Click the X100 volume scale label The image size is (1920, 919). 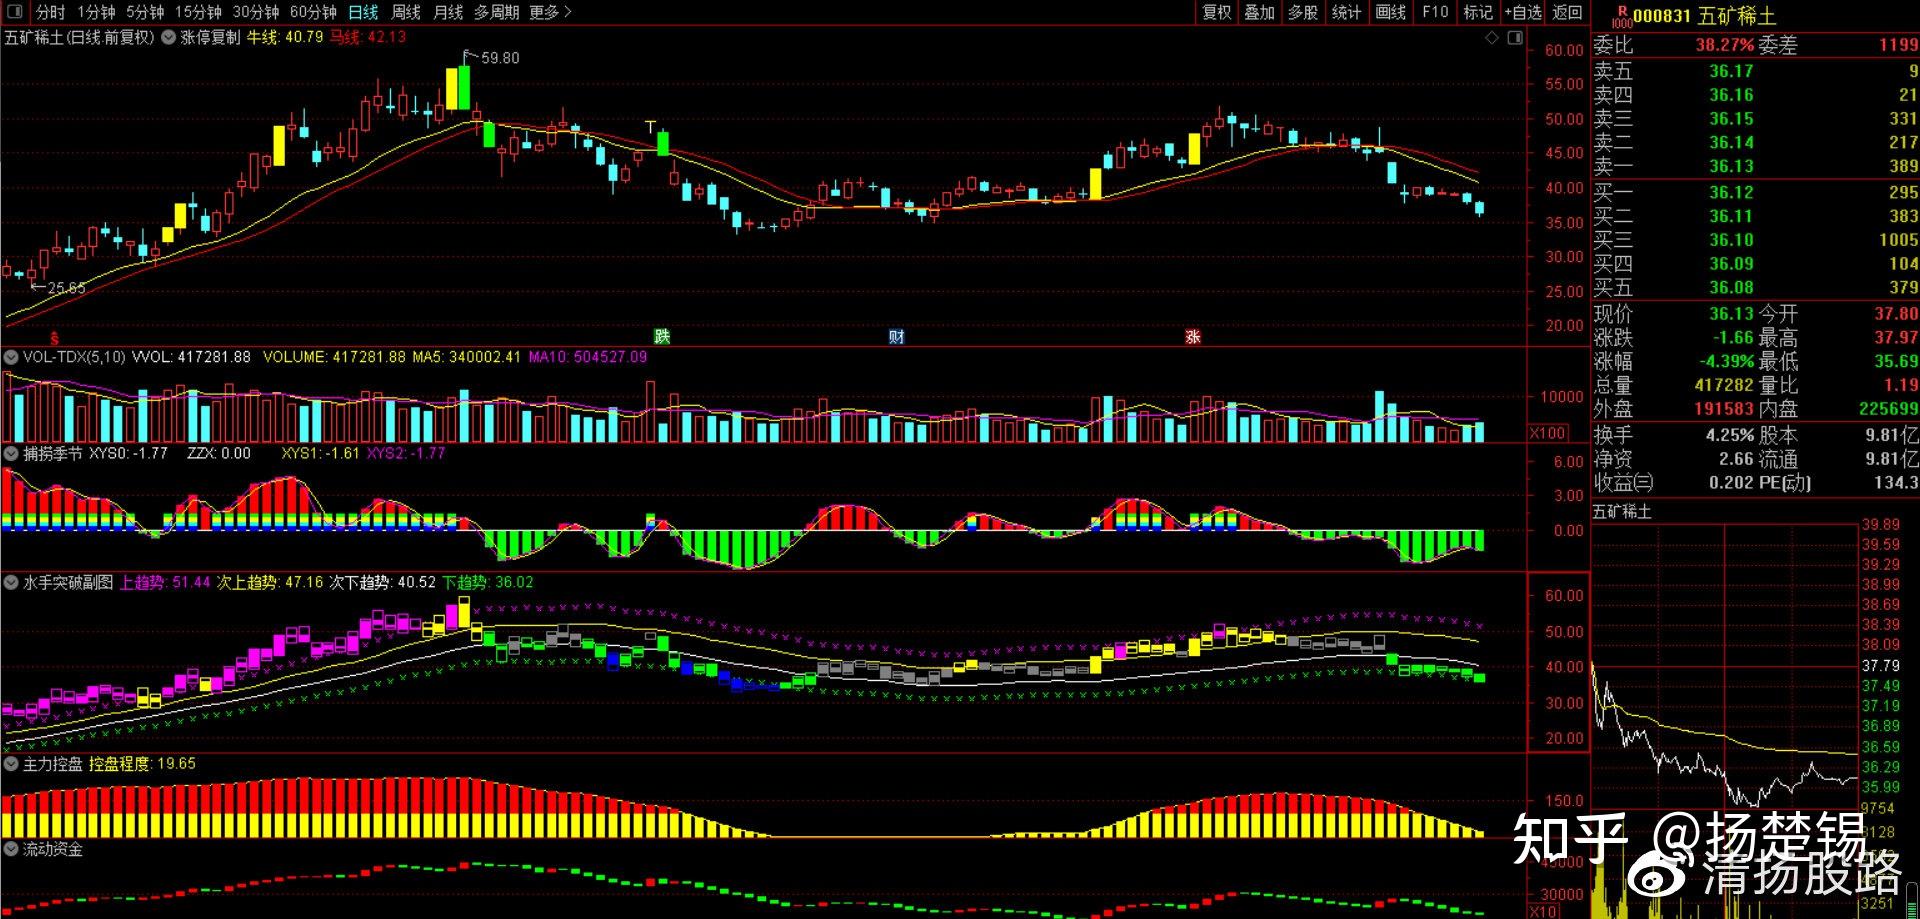click(x=1547, y=433)
